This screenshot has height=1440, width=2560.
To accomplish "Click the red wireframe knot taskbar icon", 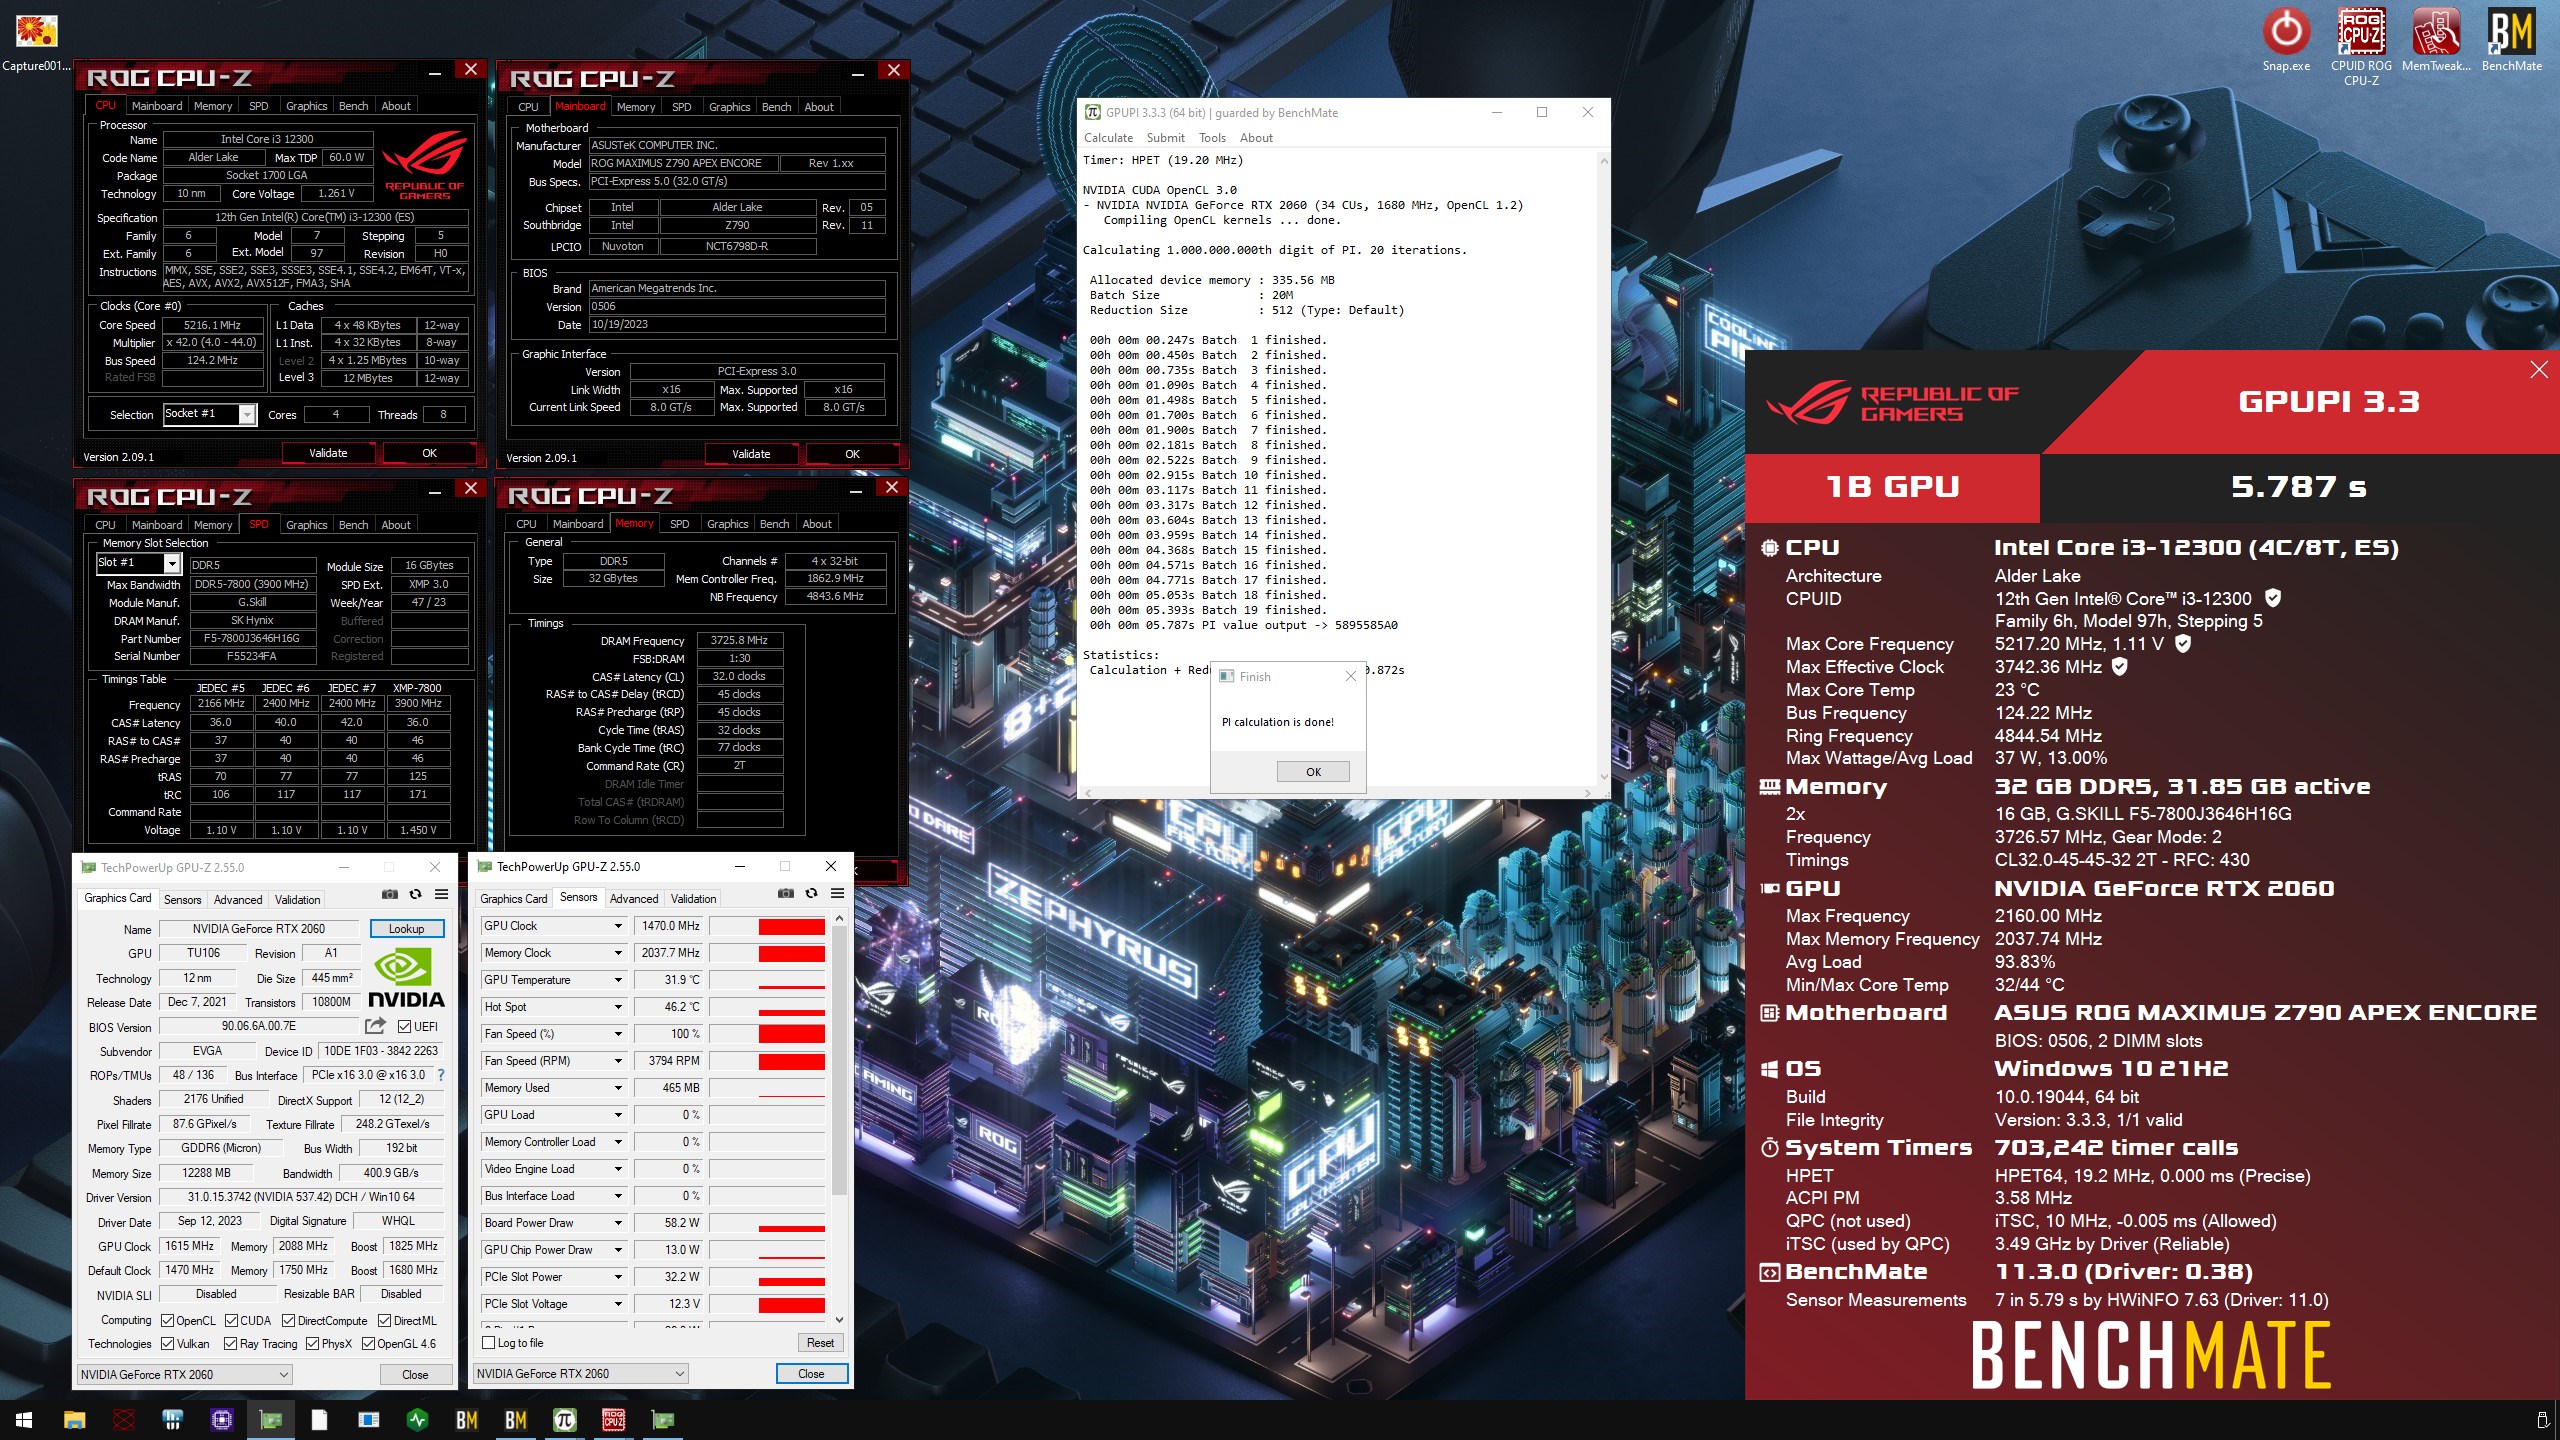I will tap(124, 1420).
